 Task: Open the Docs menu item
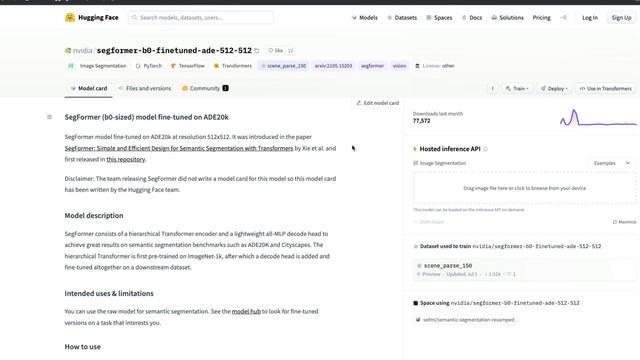point(472,18)
